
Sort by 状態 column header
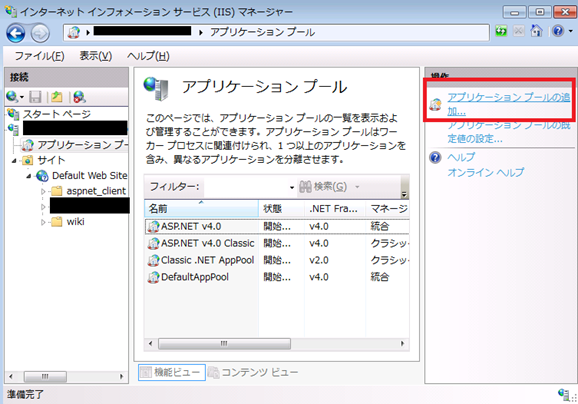tap(281, 209)
